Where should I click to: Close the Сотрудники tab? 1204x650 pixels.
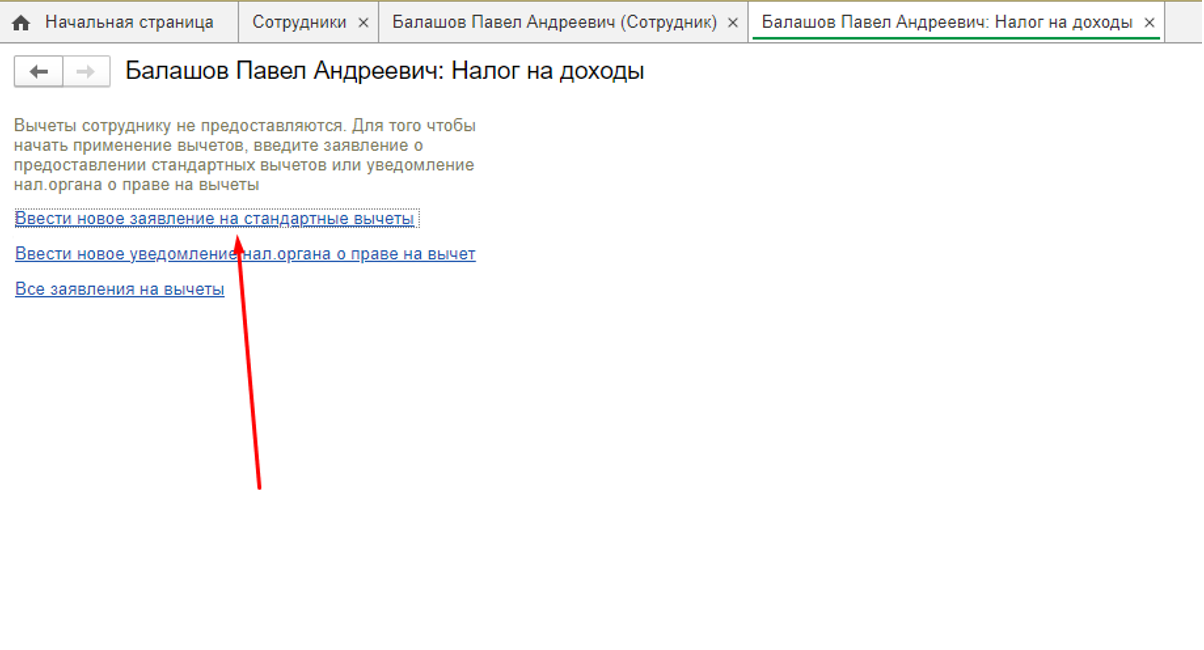tap(363, 22)
